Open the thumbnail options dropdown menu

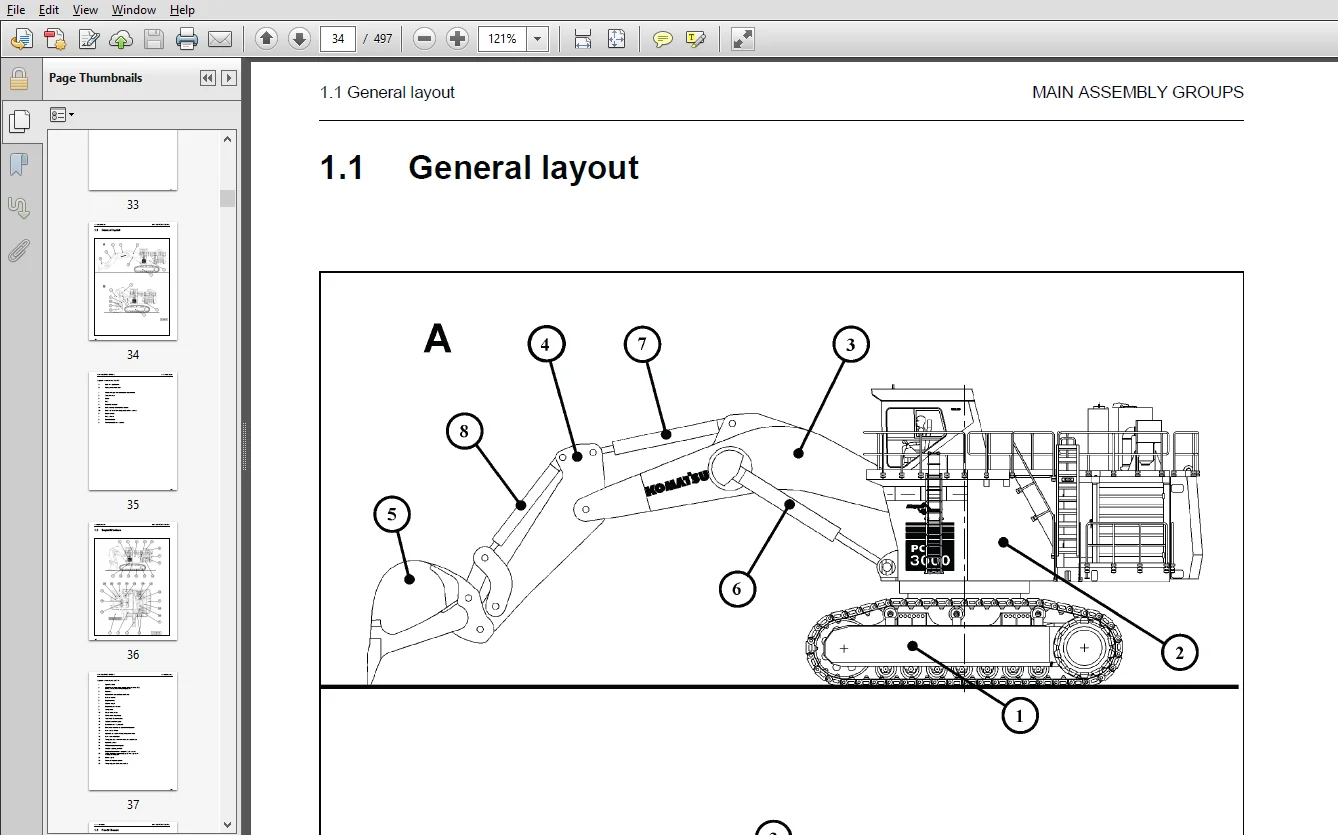(x=62, y=115)
